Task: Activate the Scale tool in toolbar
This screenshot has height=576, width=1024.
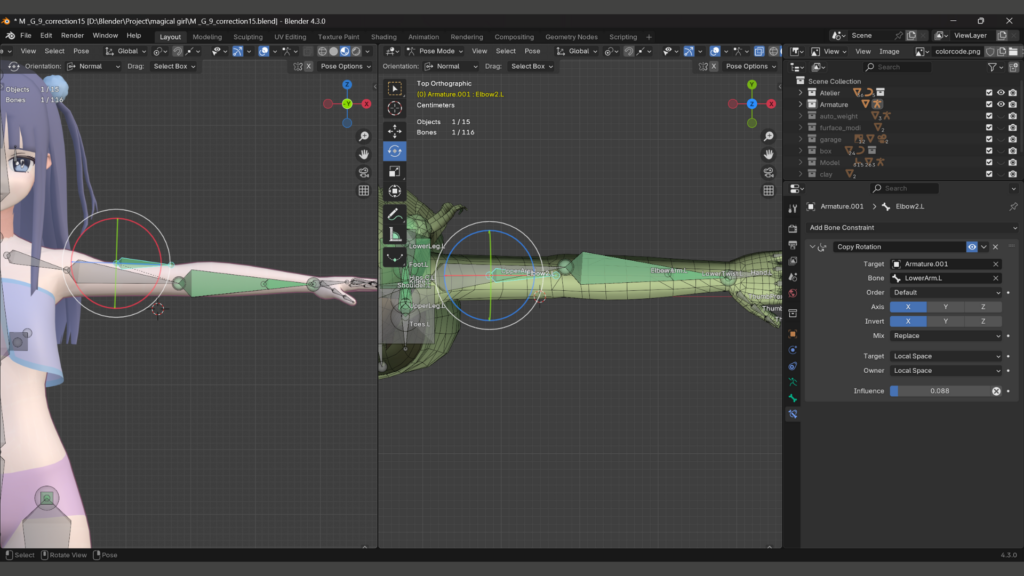Action: pos(395,171)
